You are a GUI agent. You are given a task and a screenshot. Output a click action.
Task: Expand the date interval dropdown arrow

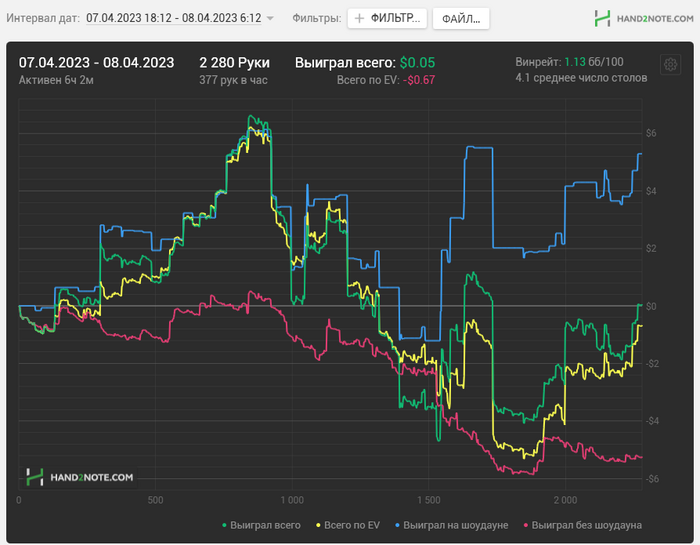[x=270, y=18]
